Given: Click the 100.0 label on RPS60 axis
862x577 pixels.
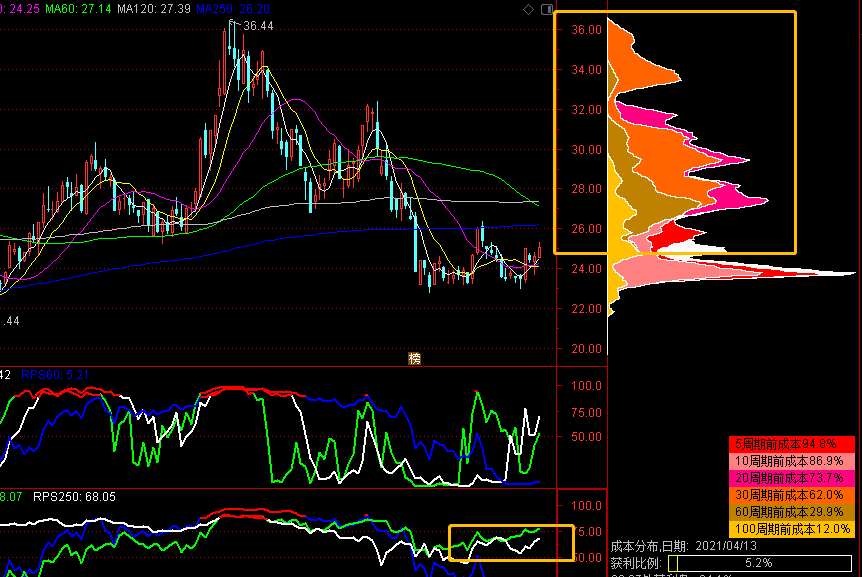Looking at the screenshot, I should coord(586,386).
